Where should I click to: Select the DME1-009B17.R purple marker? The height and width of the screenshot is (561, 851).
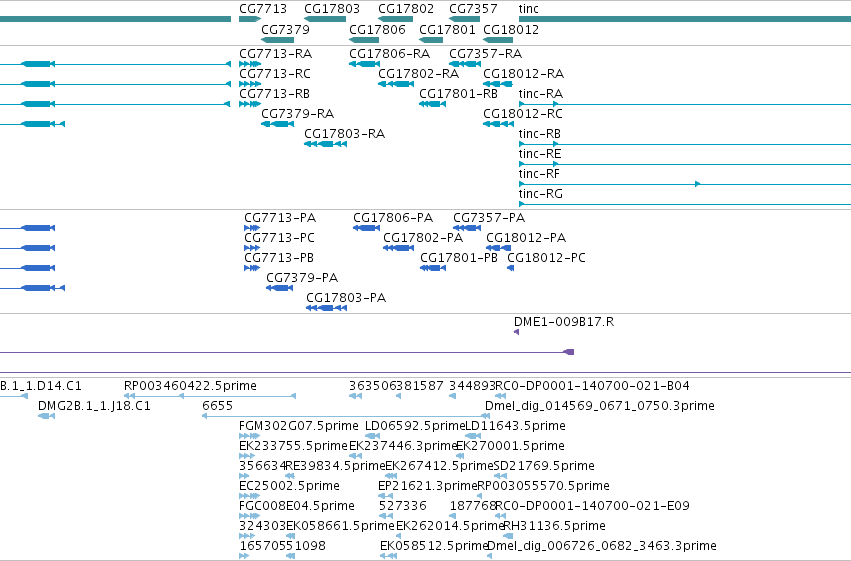click(x=517, y=332)
